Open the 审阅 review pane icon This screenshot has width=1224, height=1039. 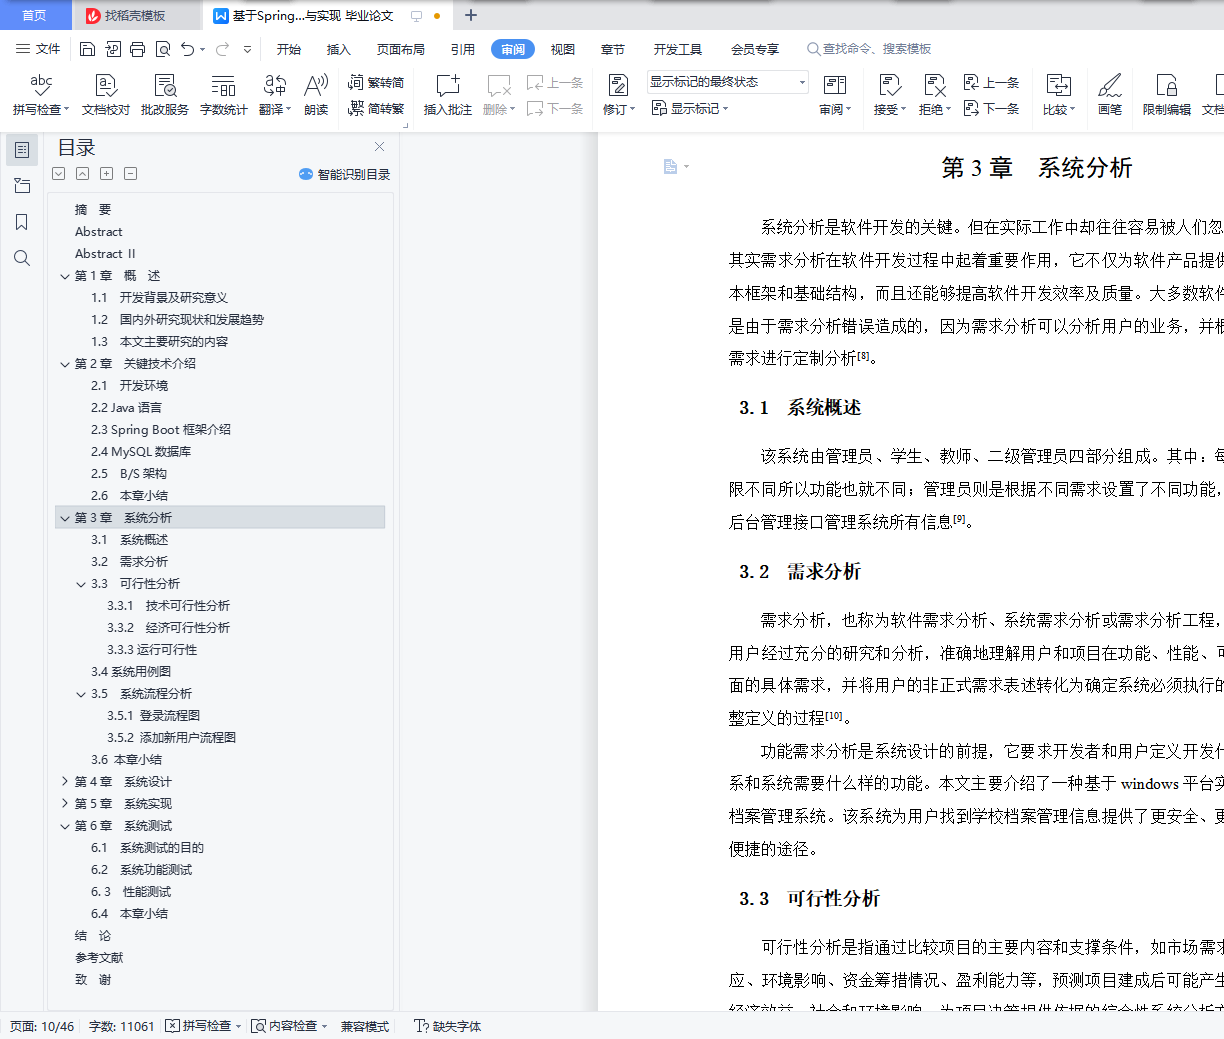pos(834,86)
